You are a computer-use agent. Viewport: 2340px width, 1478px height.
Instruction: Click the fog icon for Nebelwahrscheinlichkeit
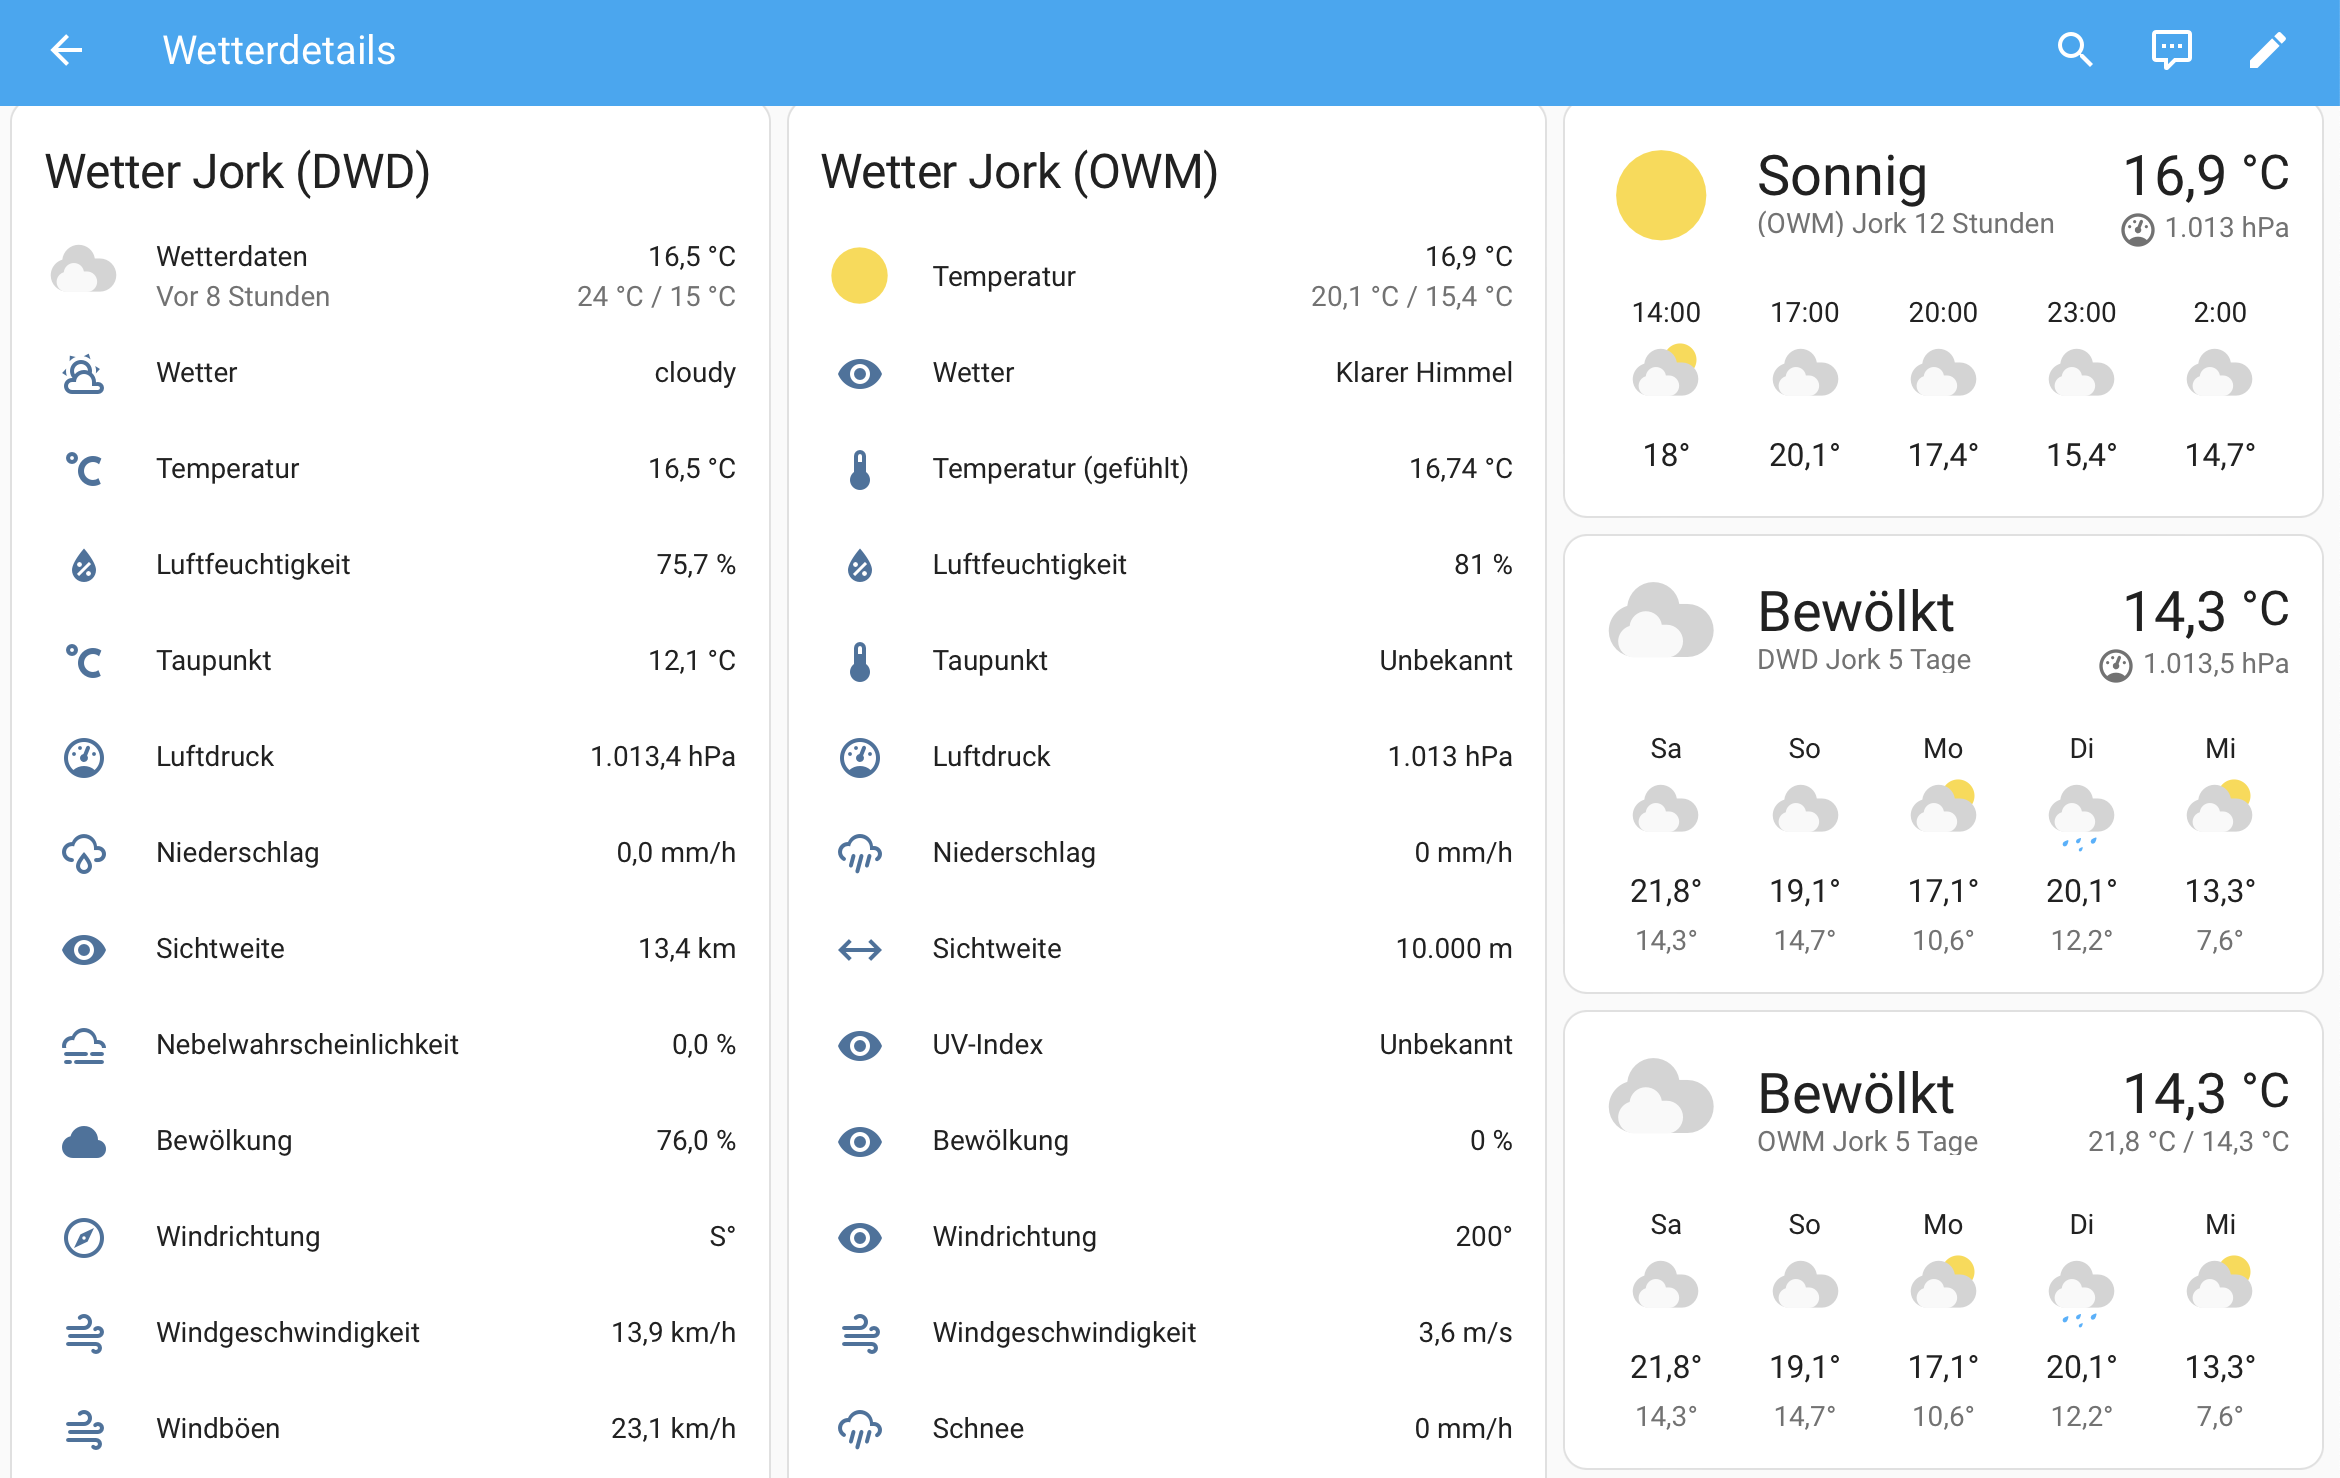(x=84, y=1045)
